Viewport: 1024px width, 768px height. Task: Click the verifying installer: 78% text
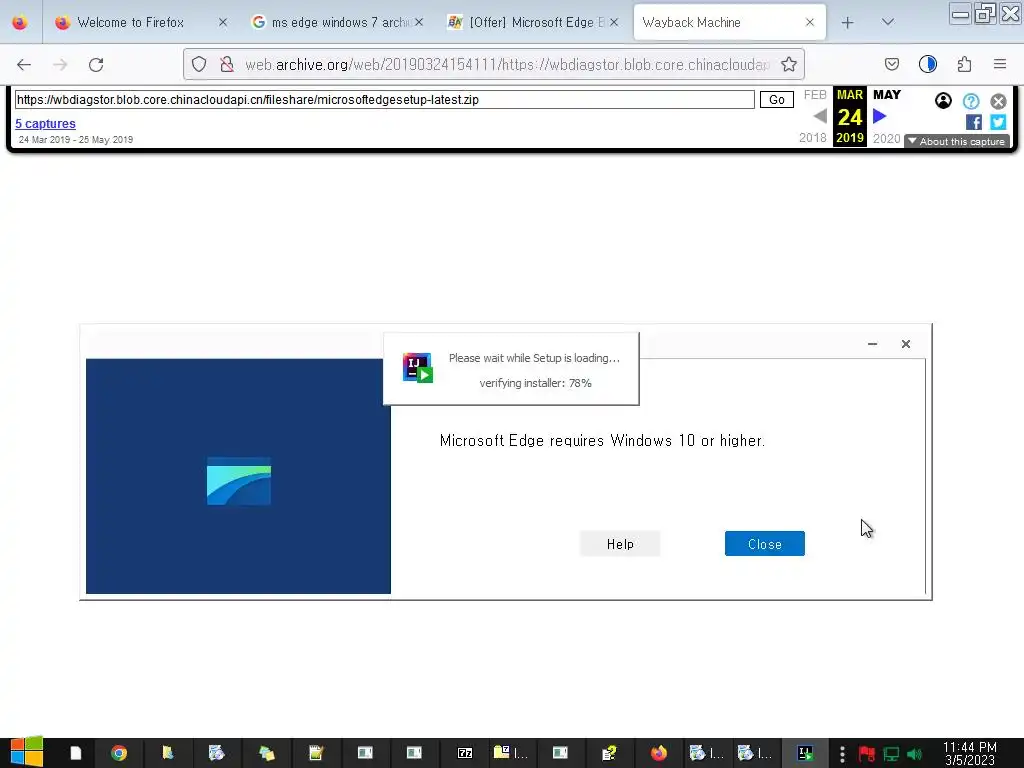536,383
